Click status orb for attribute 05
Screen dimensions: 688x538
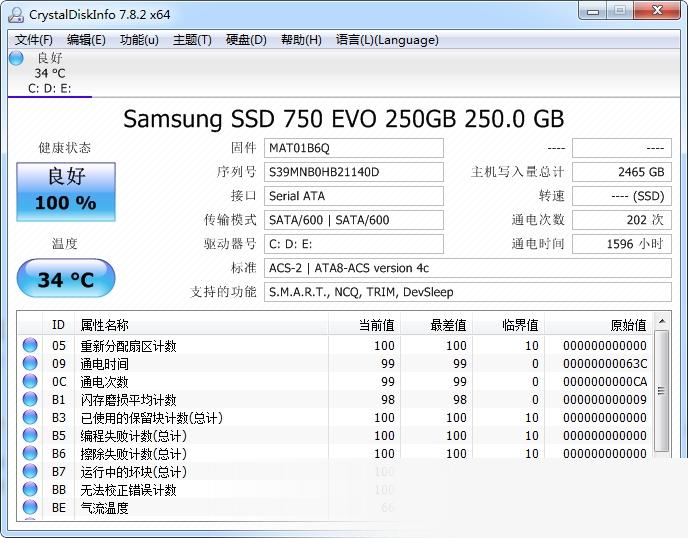tap(30, 345)
